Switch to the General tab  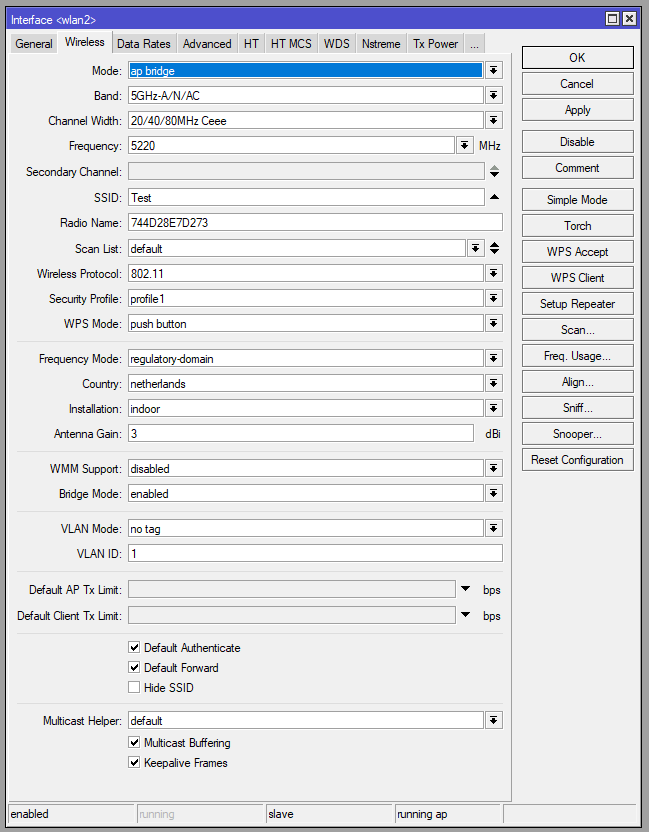coord(34,44)
